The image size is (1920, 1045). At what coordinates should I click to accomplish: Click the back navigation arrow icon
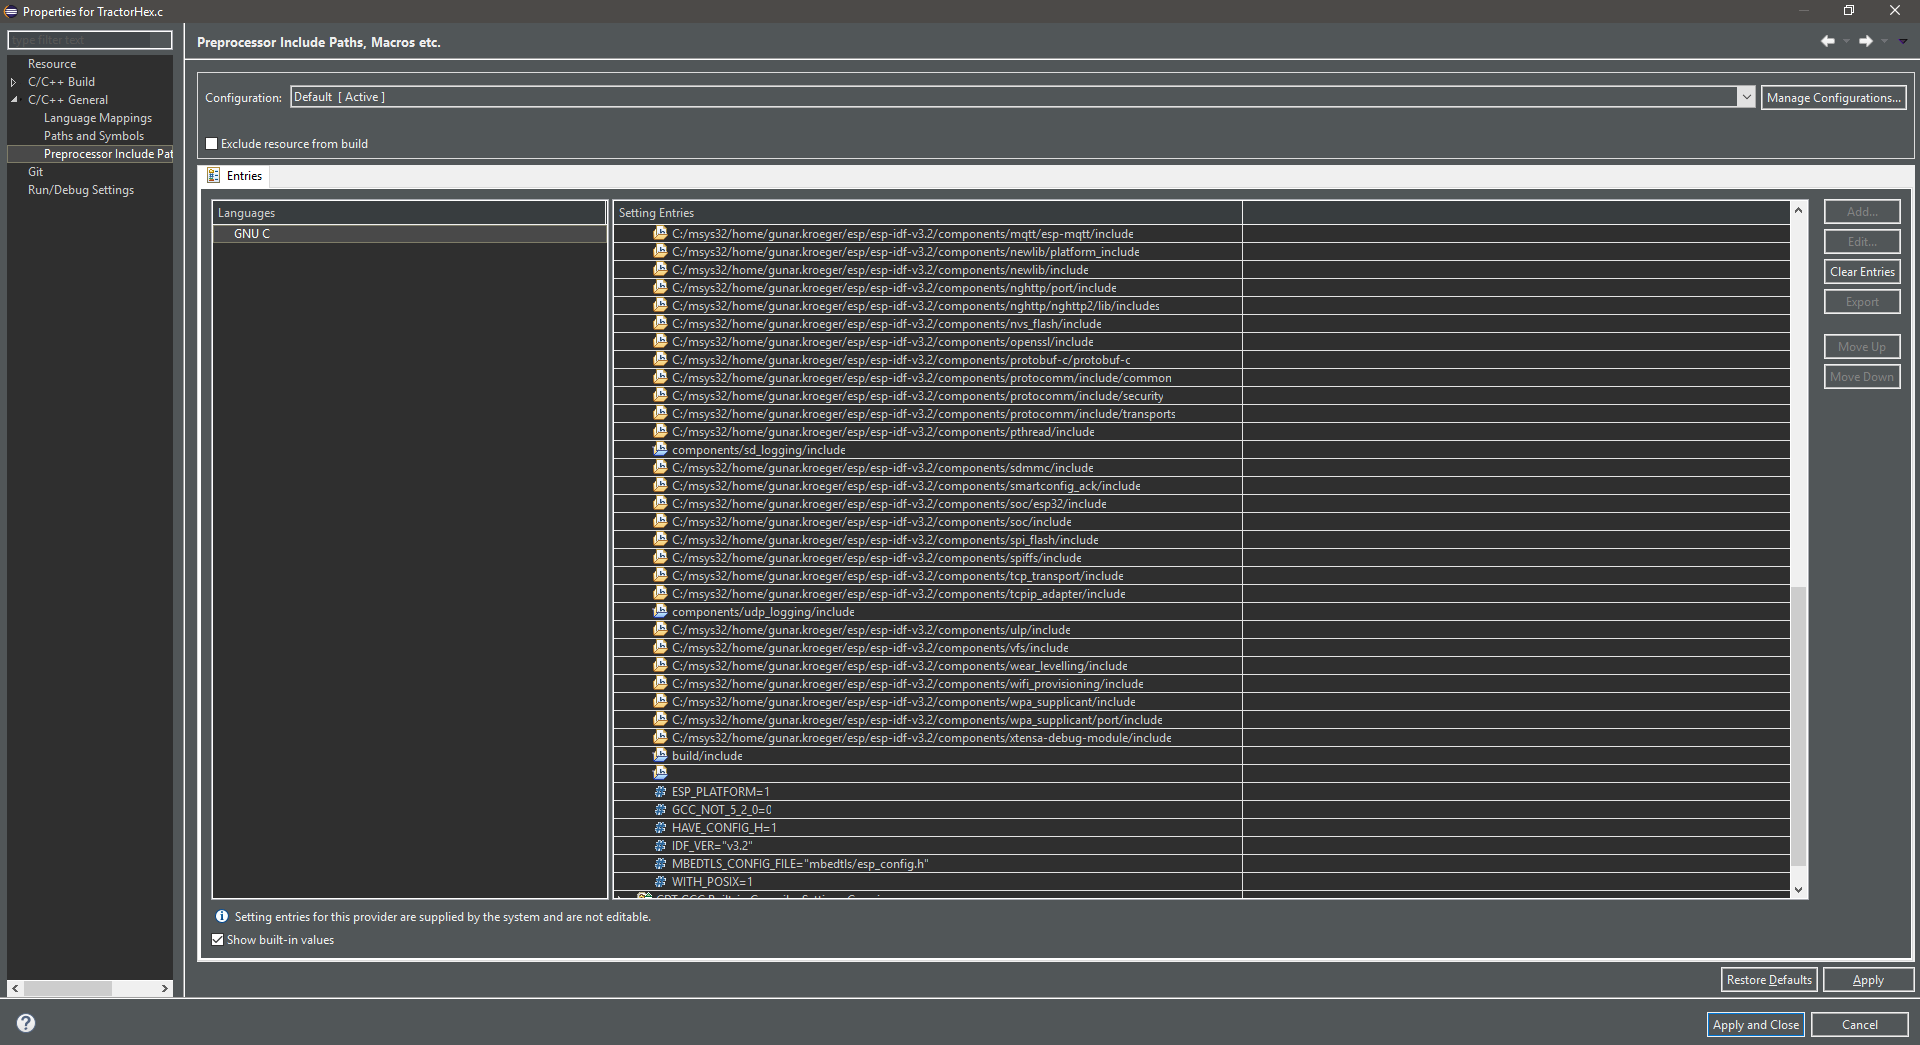[x=1828, y=41]
